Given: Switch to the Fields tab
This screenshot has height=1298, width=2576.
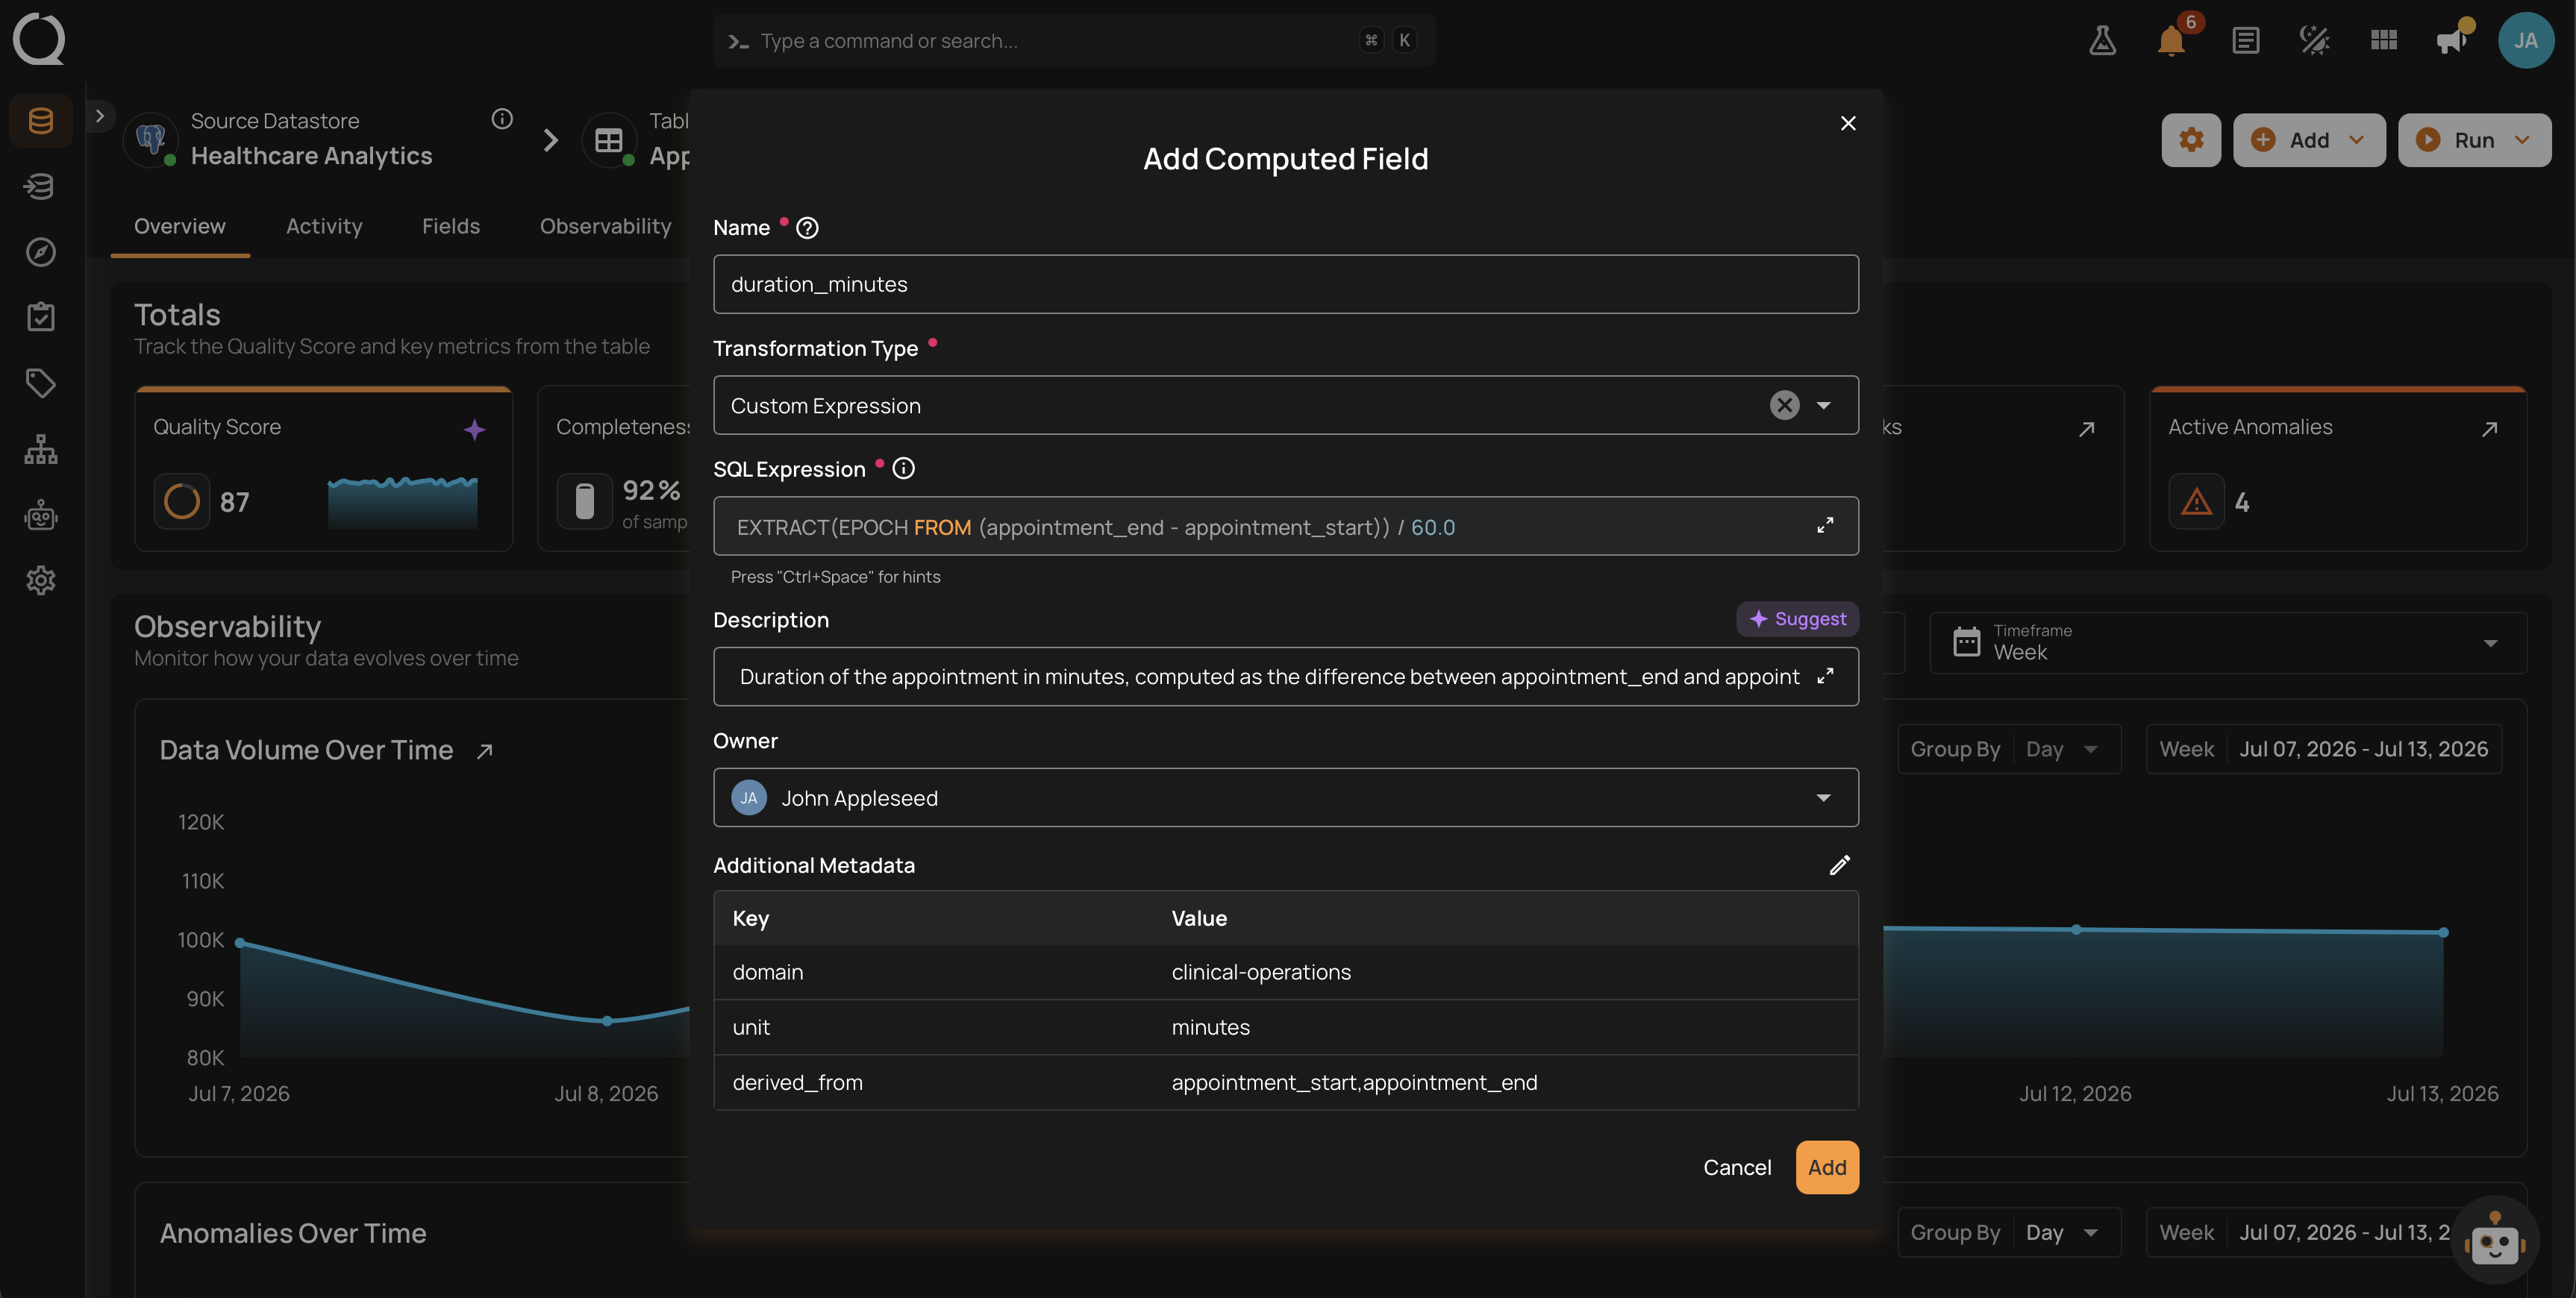Looking at the screenshot, I should point(451,227).
